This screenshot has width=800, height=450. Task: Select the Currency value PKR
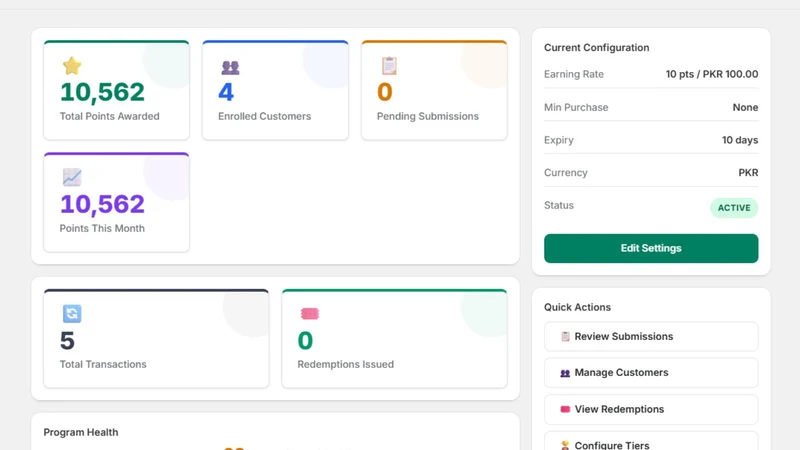tap(748, 172)
